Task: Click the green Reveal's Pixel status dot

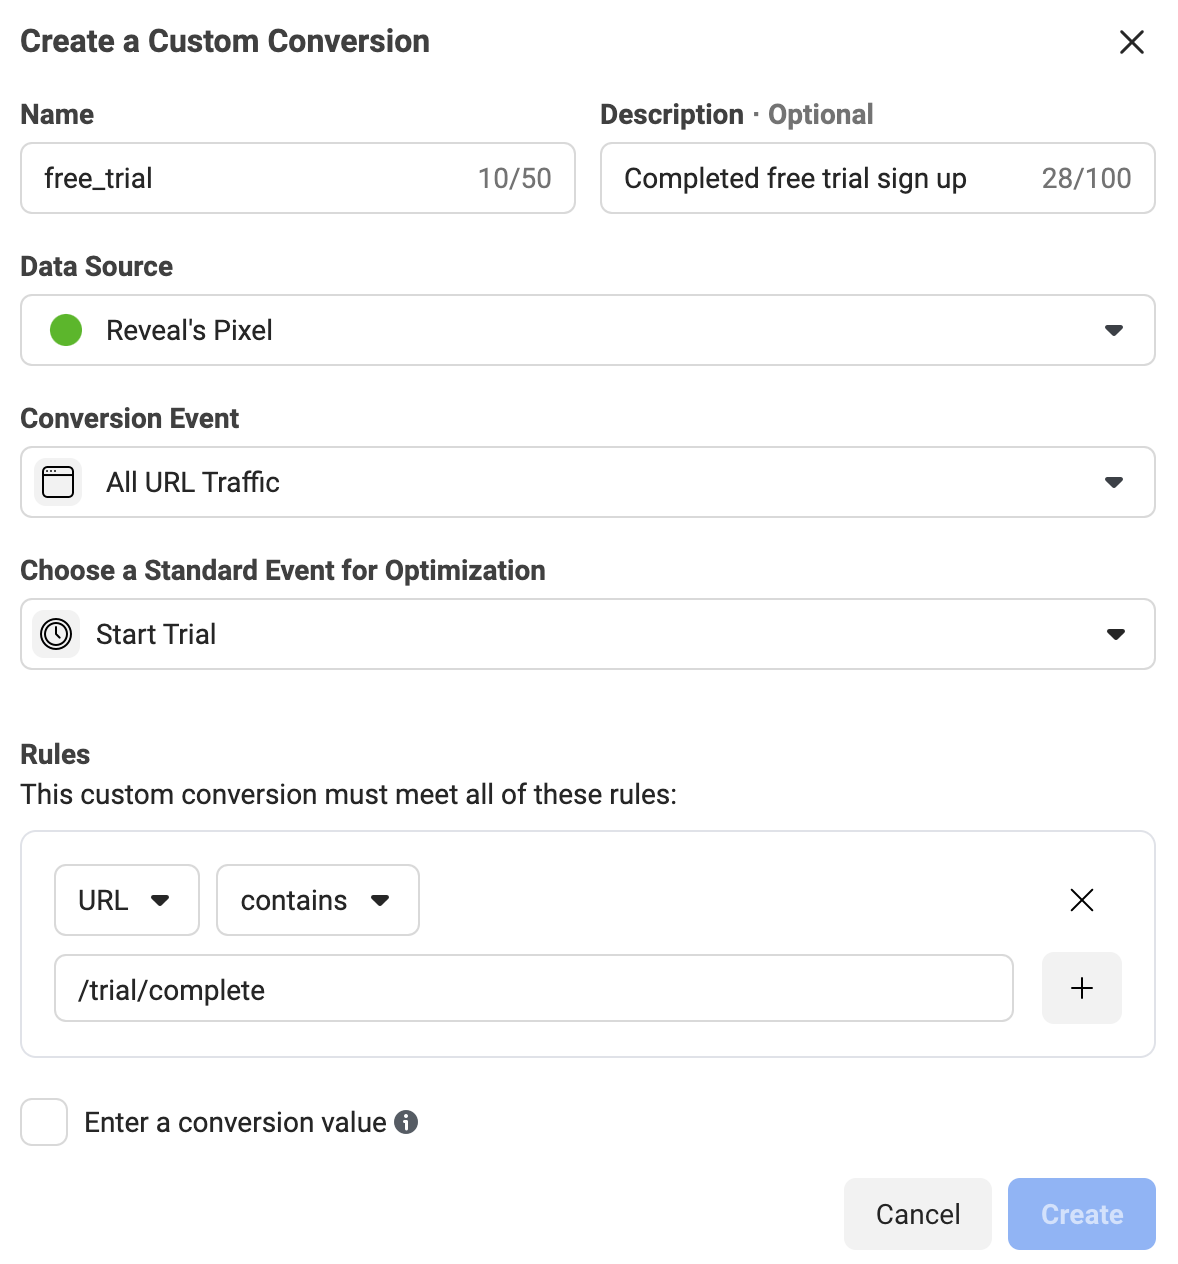Action: click(x=66, y=330)
